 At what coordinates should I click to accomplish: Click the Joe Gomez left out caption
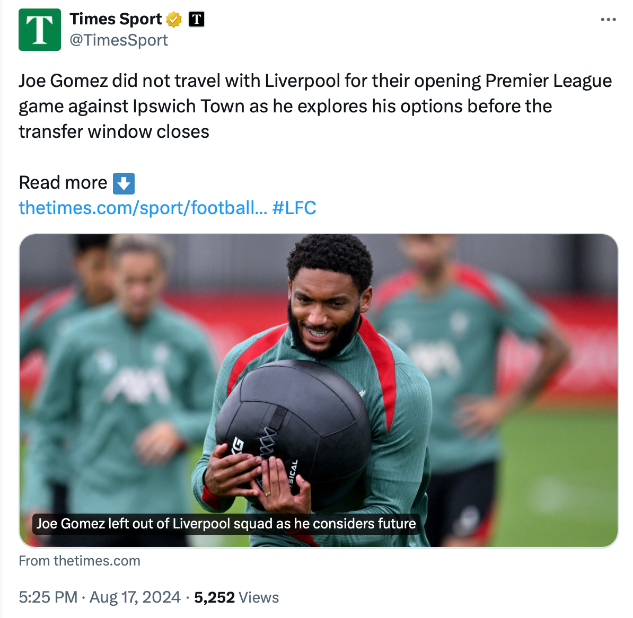225,523
